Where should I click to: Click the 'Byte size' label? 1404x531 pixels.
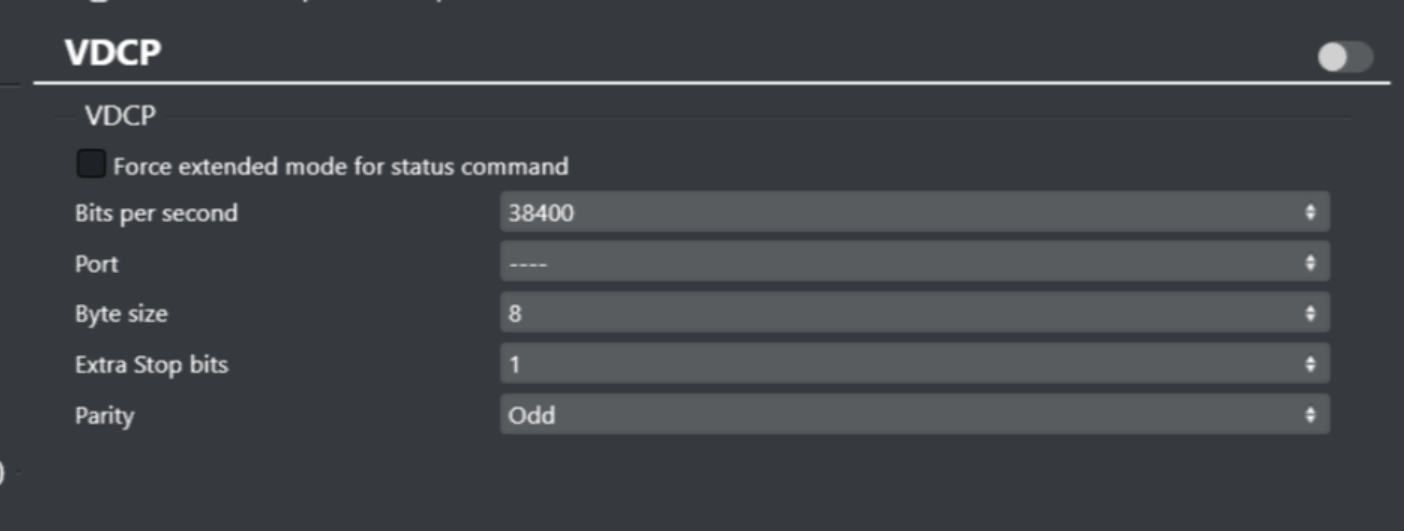pyautogui.click(x=121, y=314)
